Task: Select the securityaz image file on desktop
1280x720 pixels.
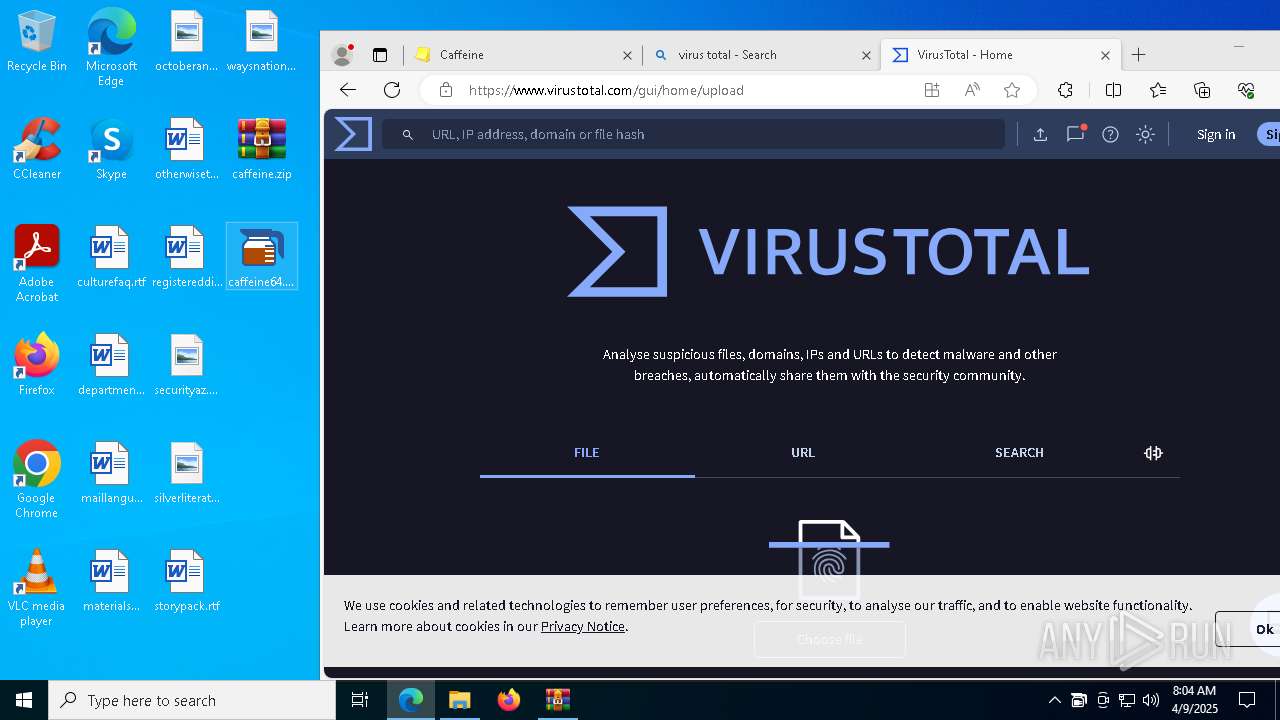Action: click(186, 365)
